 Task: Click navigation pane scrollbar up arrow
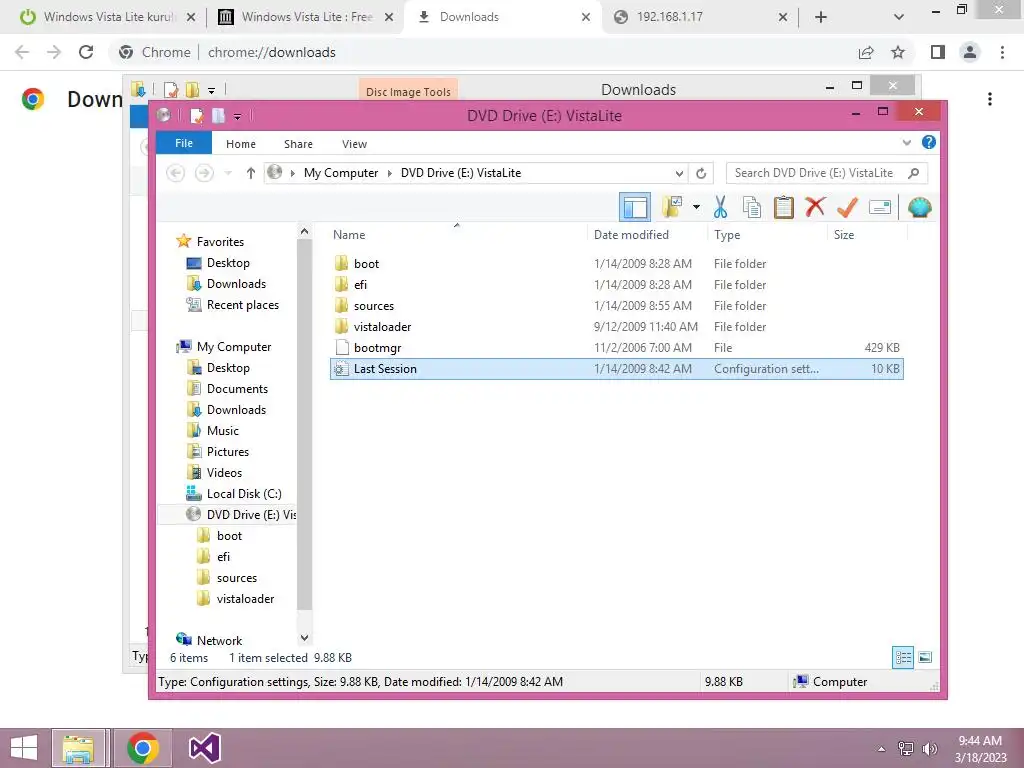click(304, 231)
